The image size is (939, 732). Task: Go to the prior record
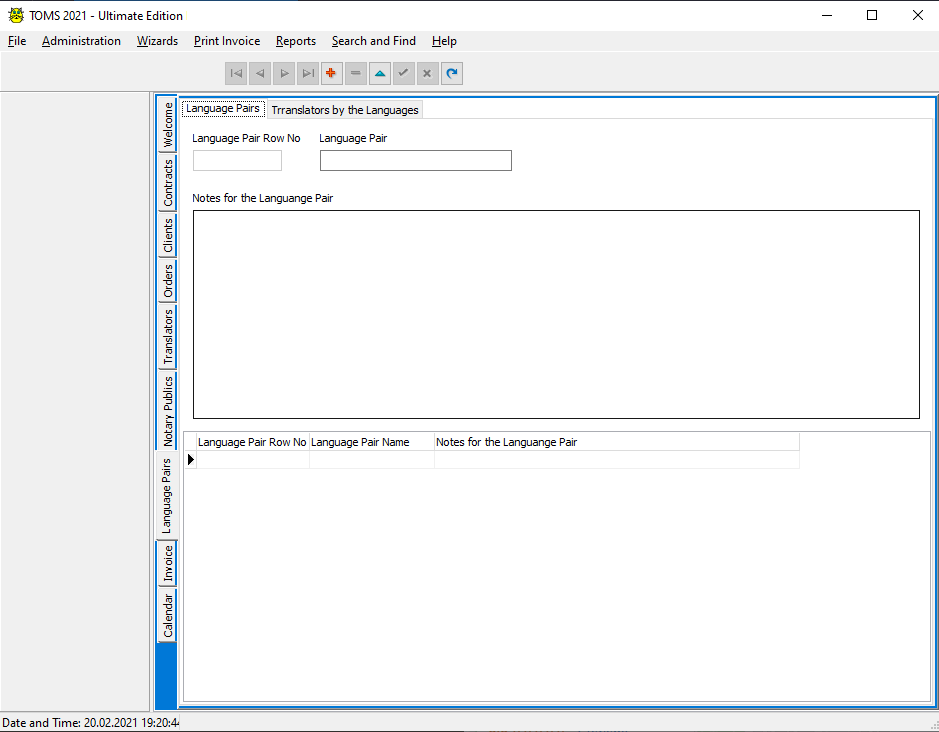[x=260, y=72]
